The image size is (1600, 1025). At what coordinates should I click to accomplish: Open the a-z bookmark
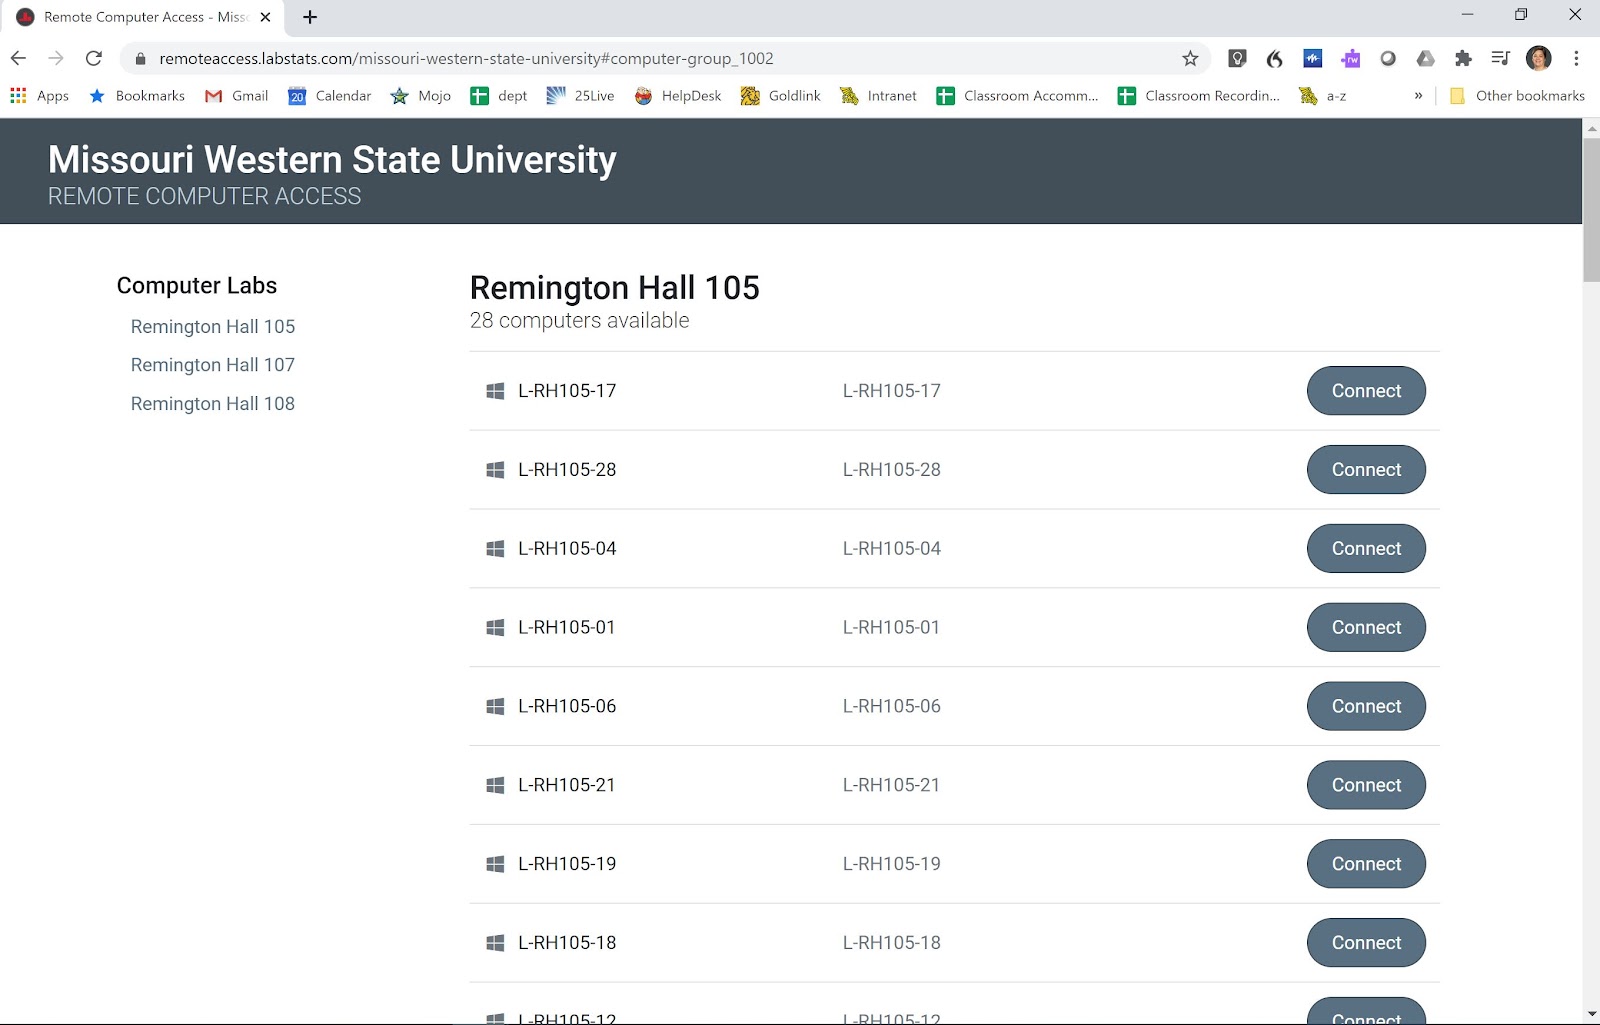click(1322, 96)
